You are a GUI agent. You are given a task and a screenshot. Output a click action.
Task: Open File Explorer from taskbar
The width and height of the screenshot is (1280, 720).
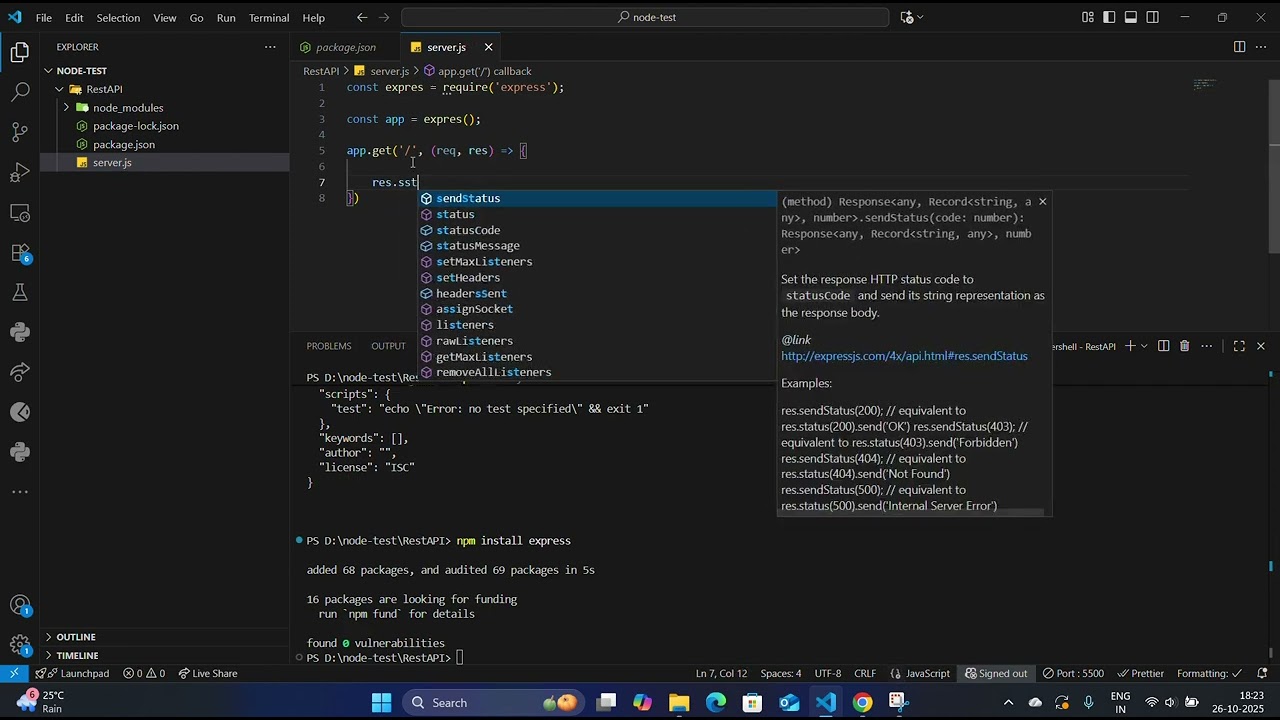pyautogui.click(x=679, y=703)
